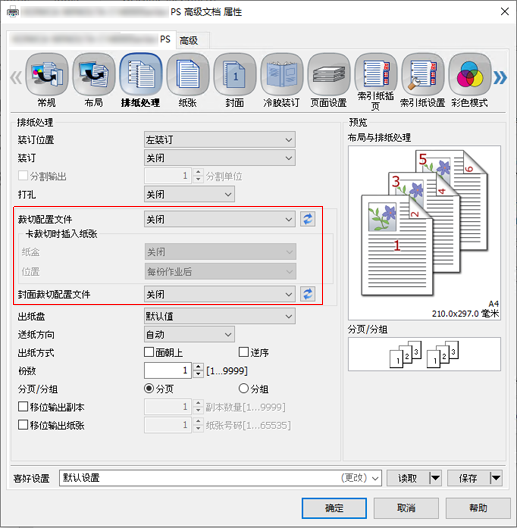Viewport: 517px width, 528px height.
Task: Open help with 帮助 button
Action: tap(478, 508)
